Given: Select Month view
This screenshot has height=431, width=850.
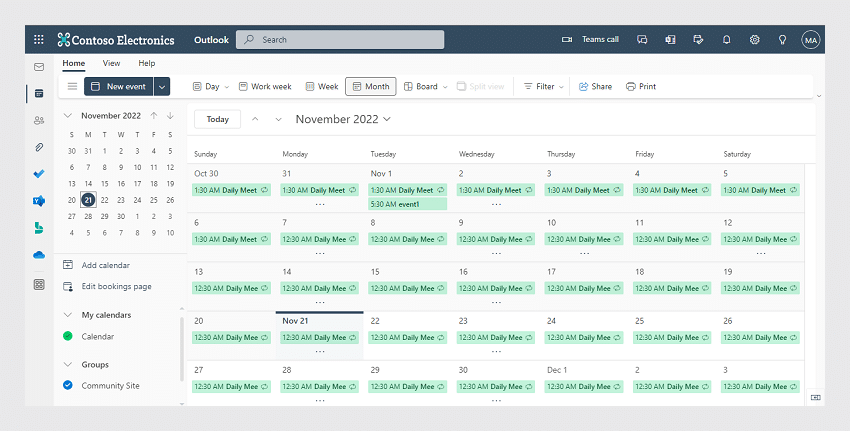Looking at the screenshot, I should pyautogui.click(x=371, y=86).
